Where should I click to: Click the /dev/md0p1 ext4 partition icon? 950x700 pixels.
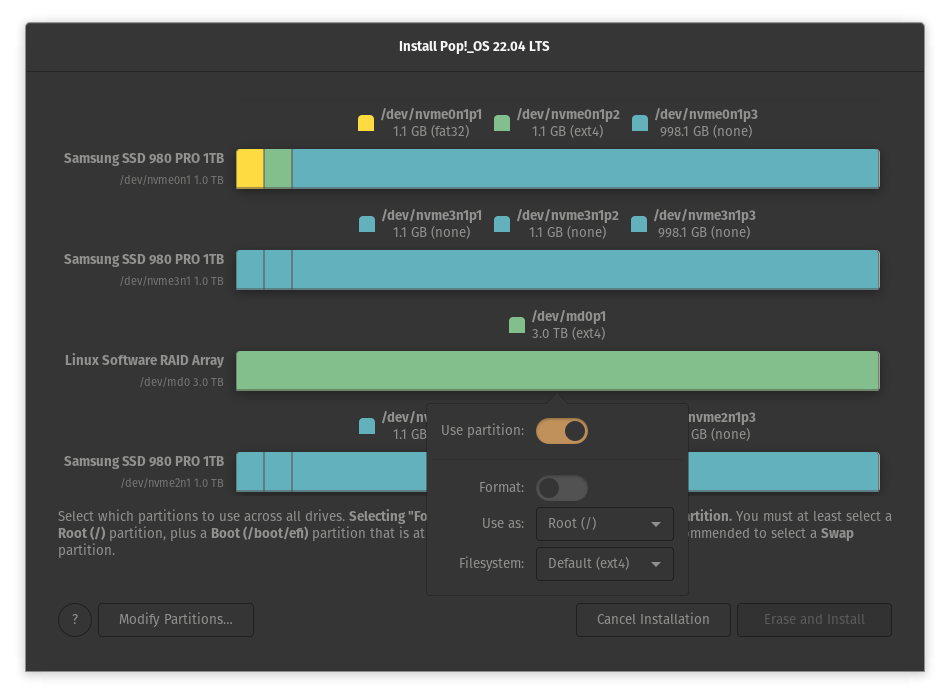point(516,324)
